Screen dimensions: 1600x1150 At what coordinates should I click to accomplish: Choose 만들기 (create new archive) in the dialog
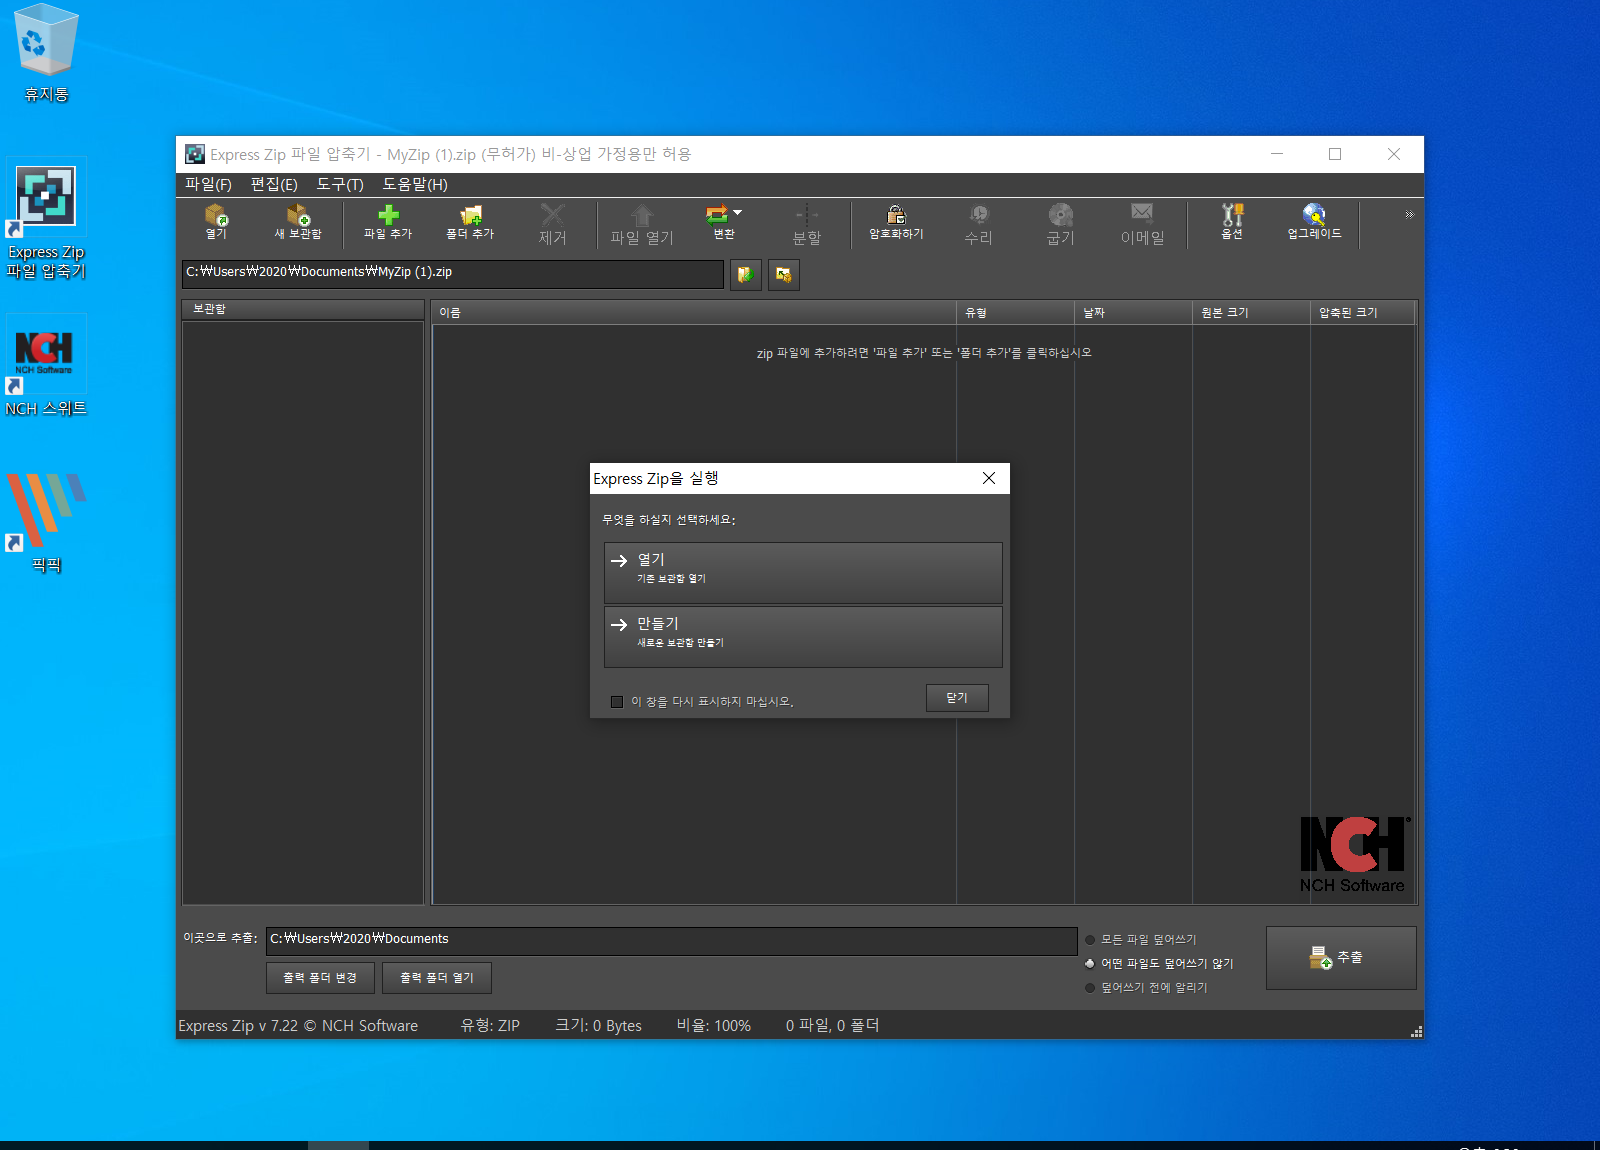(x=803, y=637)
